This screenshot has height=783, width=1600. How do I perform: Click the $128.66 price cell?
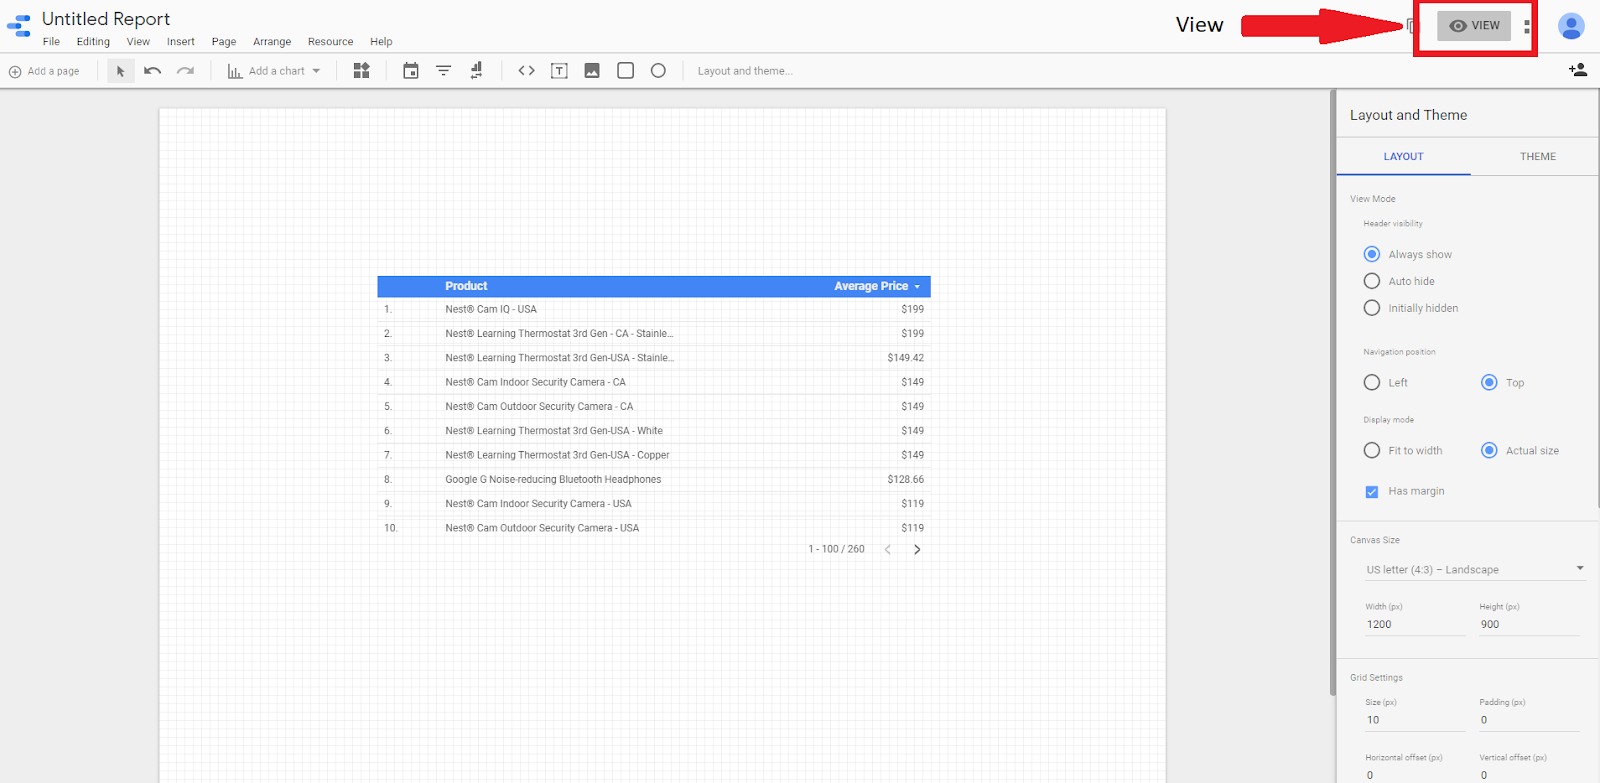pyautogui.click(x=905, y=479)
